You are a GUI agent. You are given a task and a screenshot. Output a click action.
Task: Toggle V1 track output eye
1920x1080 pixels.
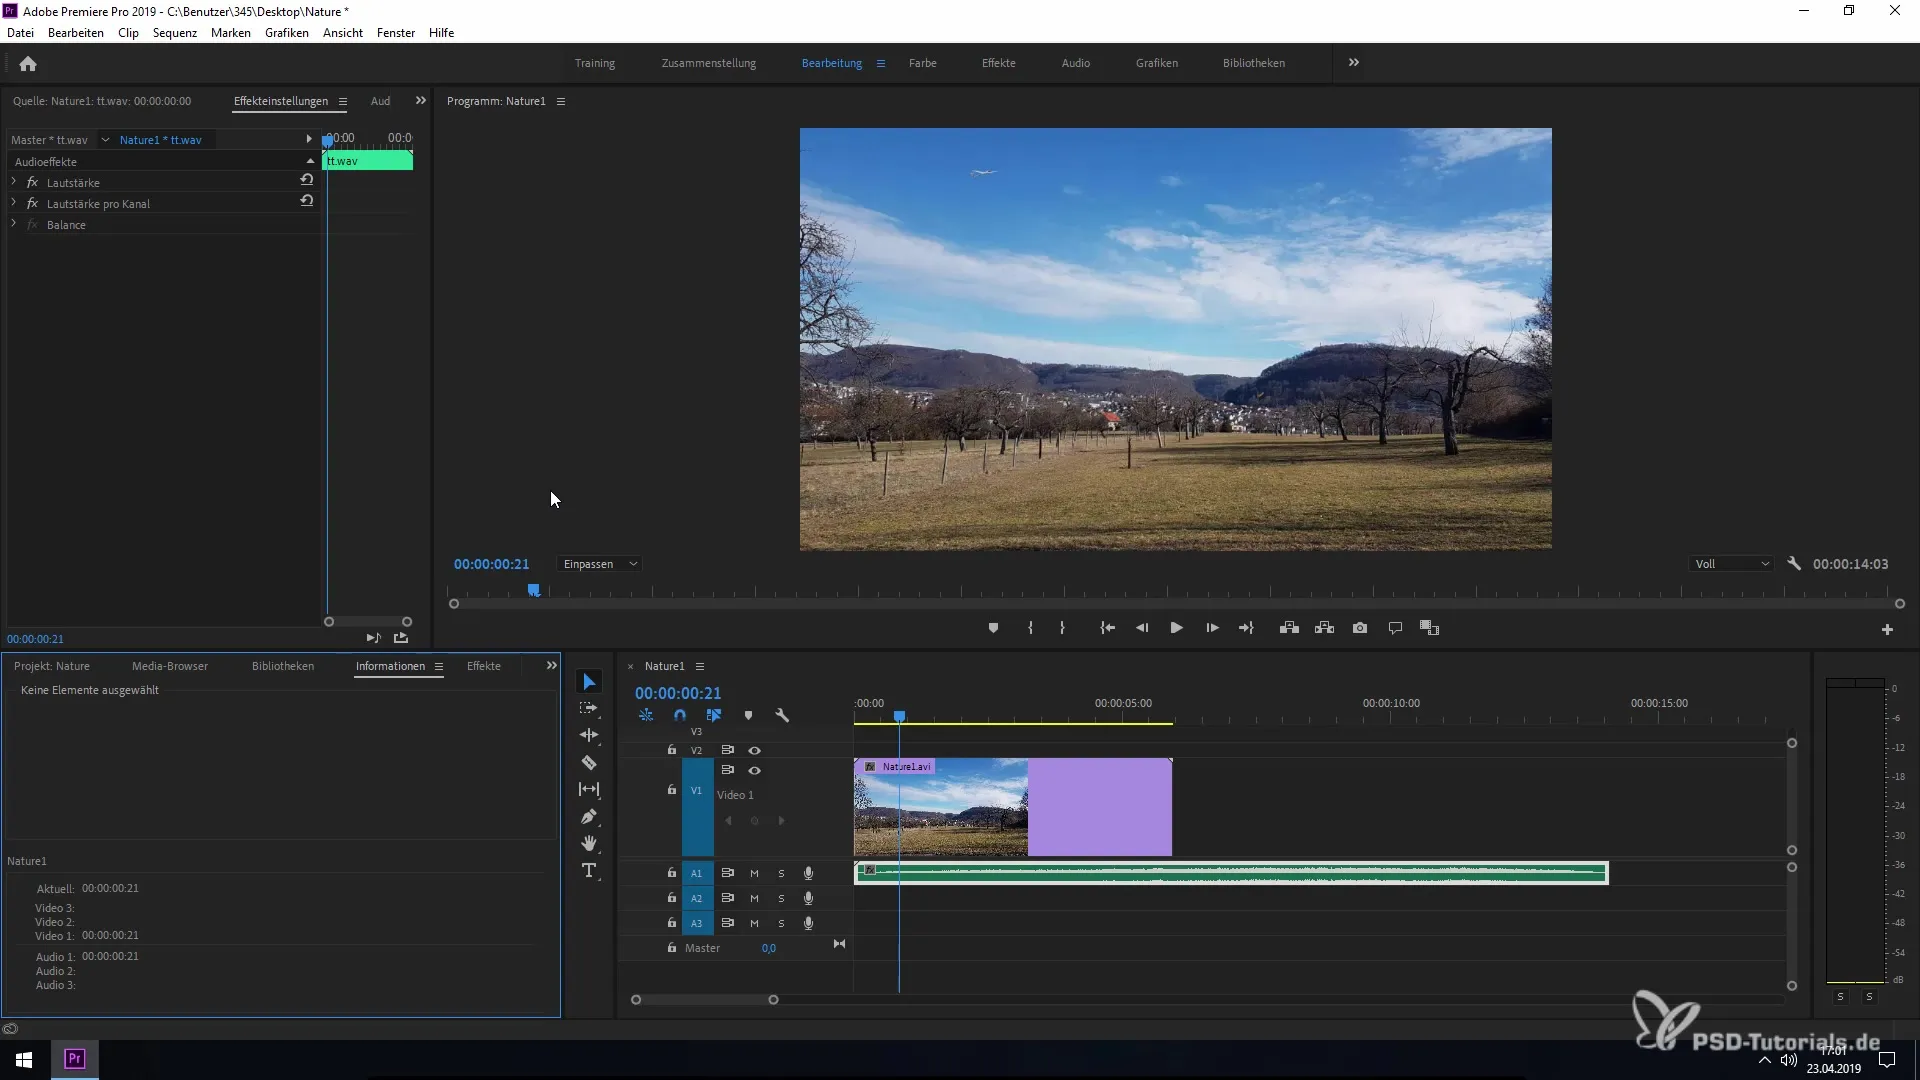coord(755,771)
